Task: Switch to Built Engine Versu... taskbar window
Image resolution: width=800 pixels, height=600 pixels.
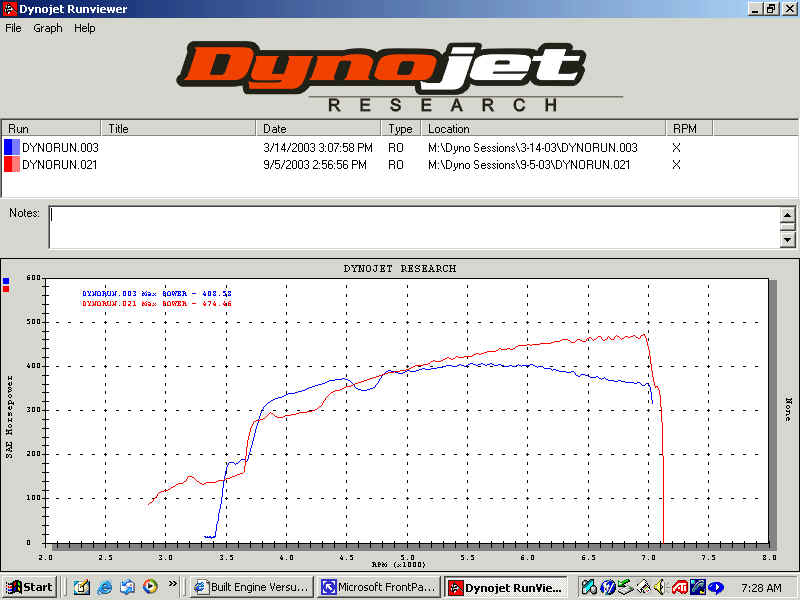Action: pos(251,587)
